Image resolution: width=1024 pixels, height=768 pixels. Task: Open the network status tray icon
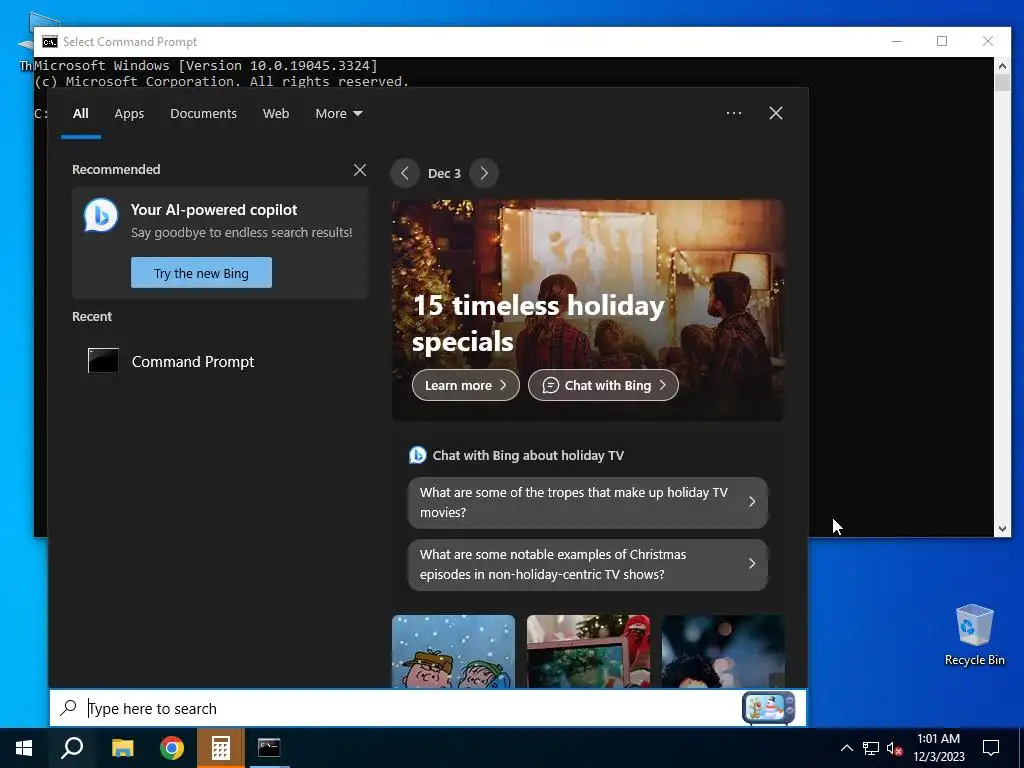(871, 748)
